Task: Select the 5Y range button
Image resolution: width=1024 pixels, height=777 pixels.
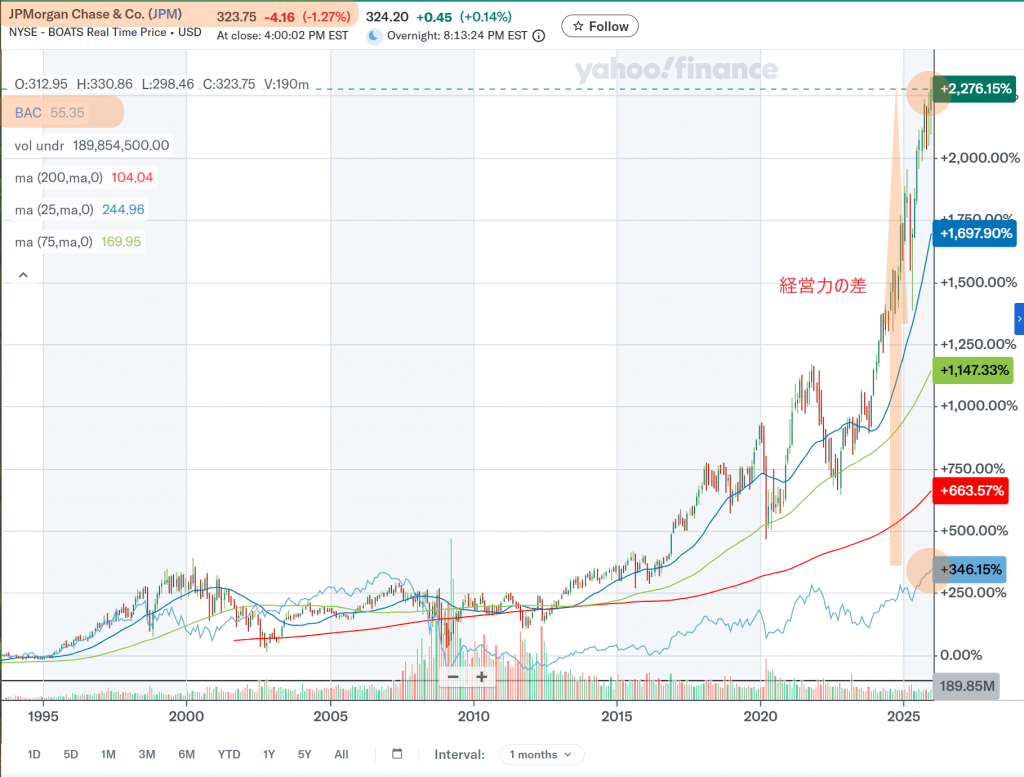Action: (304, 754)
